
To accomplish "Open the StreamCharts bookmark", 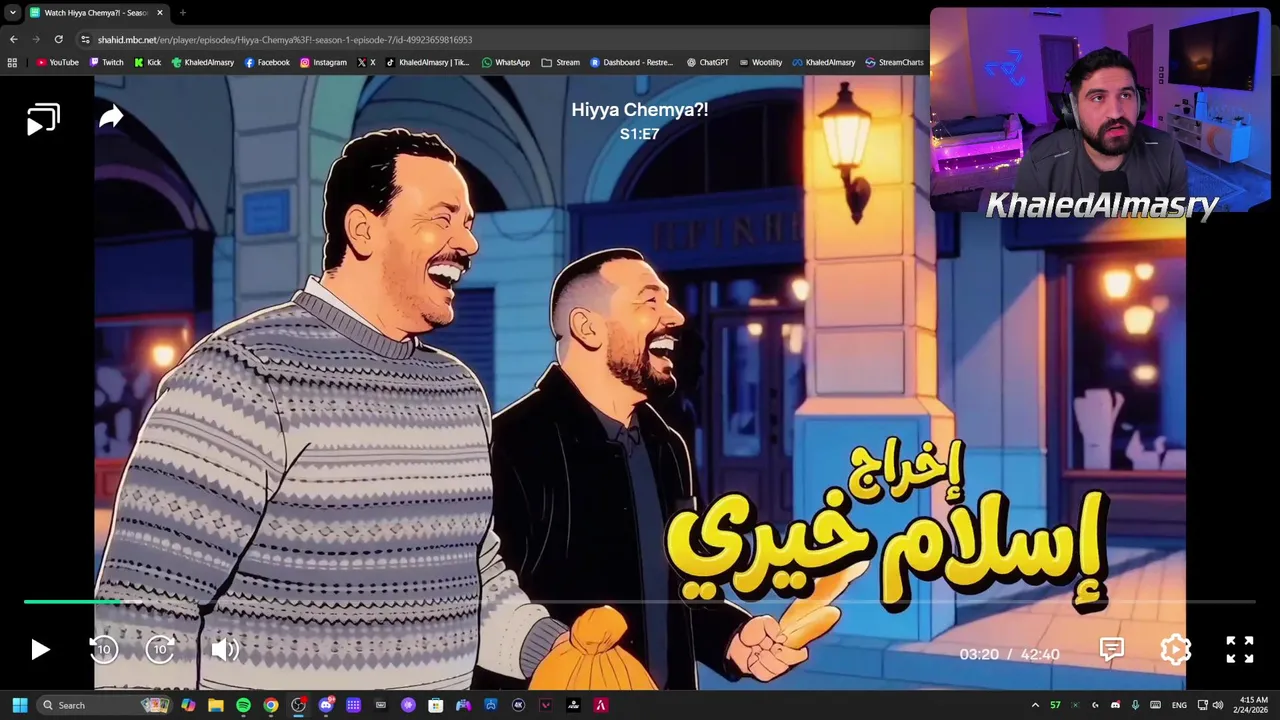I will tap(894, 62).
